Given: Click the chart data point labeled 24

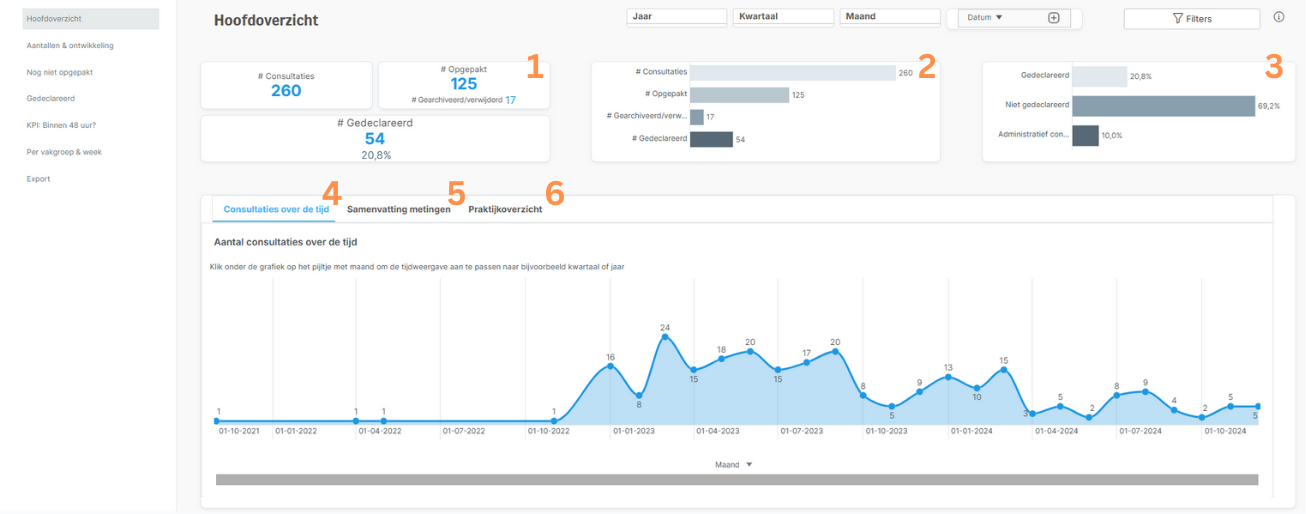Looking at the screenshot, I should [x=665, y=338].
